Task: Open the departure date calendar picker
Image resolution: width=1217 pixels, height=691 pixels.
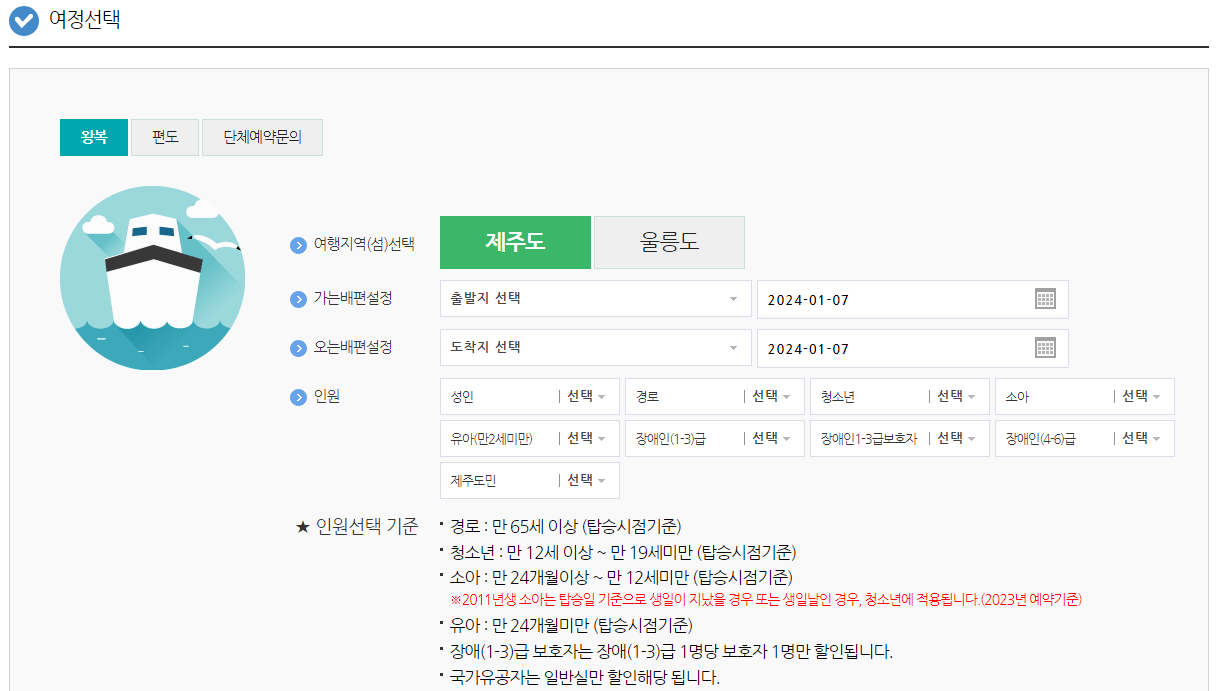Action: point(1046,298)
